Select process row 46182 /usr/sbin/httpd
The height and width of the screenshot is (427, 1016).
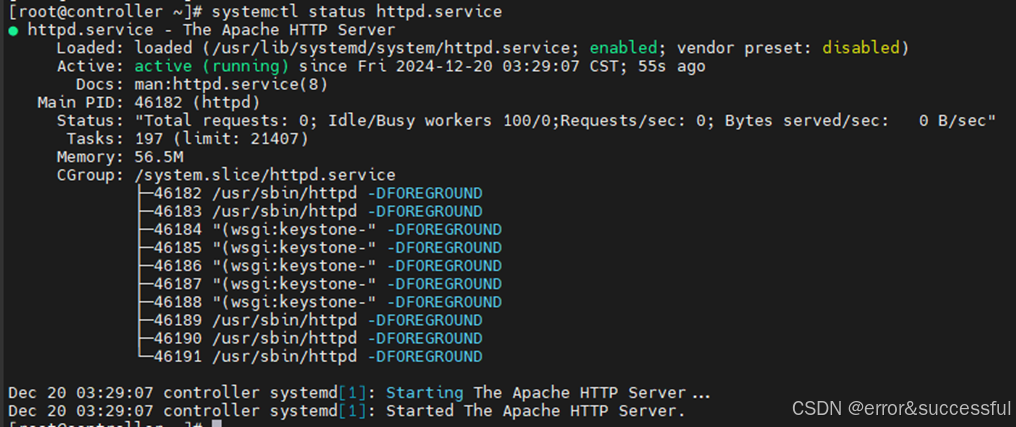[310, 193]
